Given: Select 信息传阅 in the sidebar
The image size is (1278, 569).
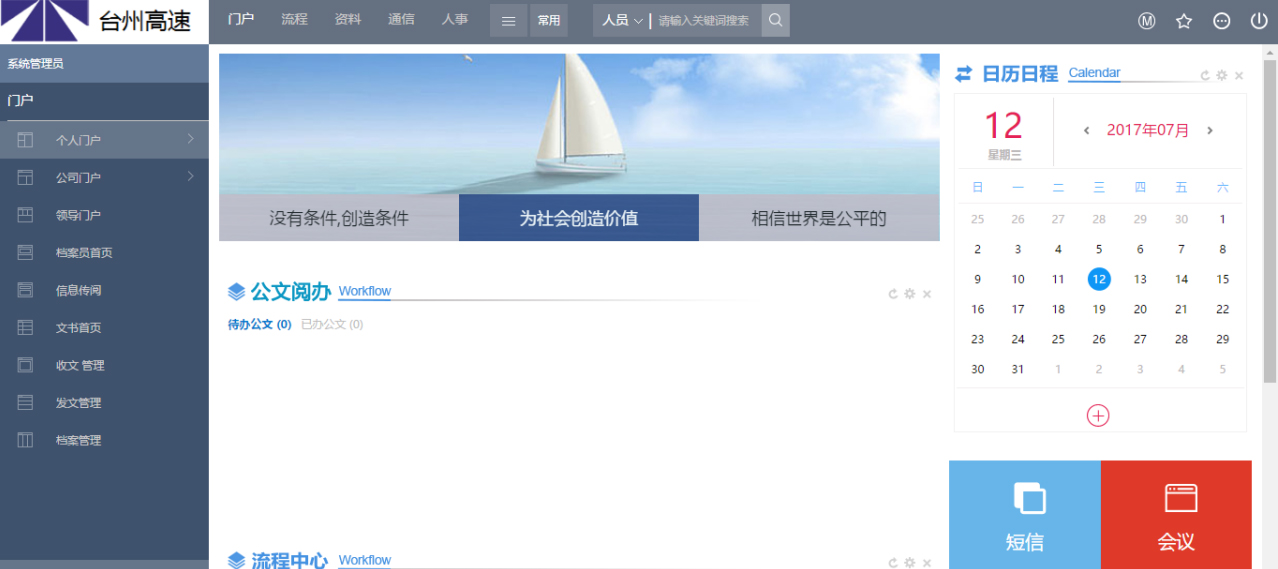Looking at the screenshot, I should point(104,290).
